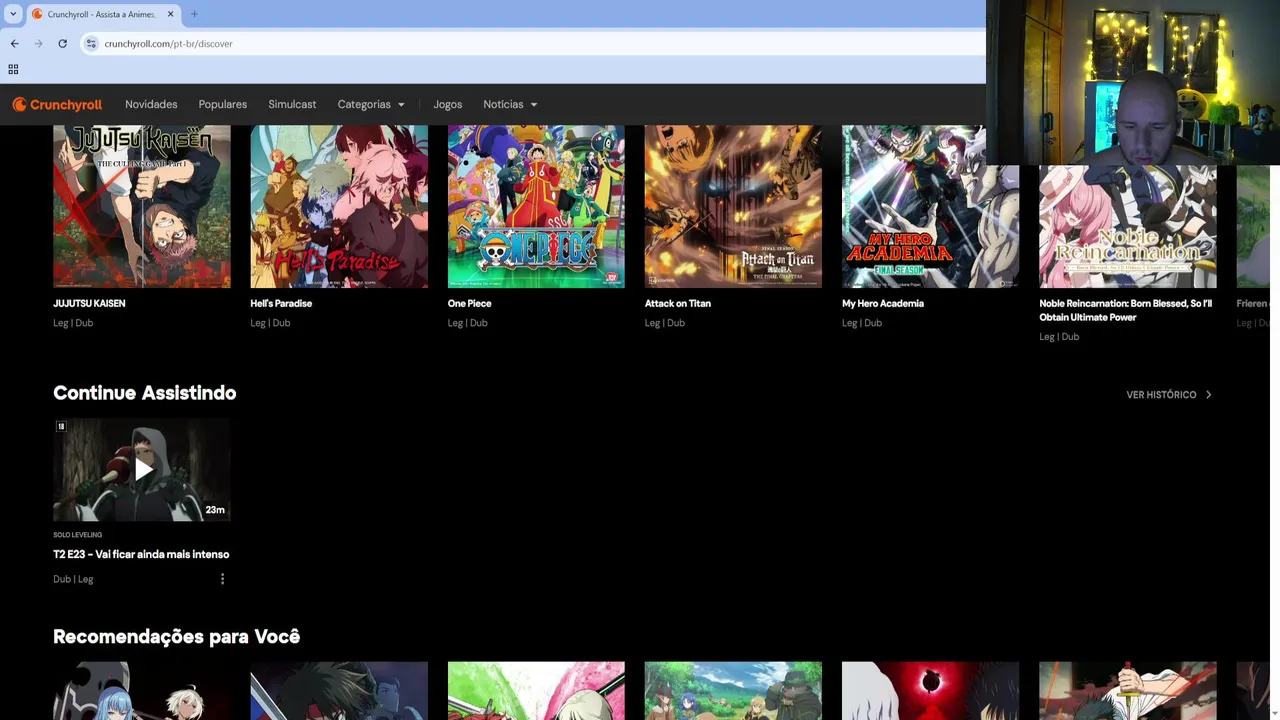Go back with the browser back arrow

pos(14,44)
